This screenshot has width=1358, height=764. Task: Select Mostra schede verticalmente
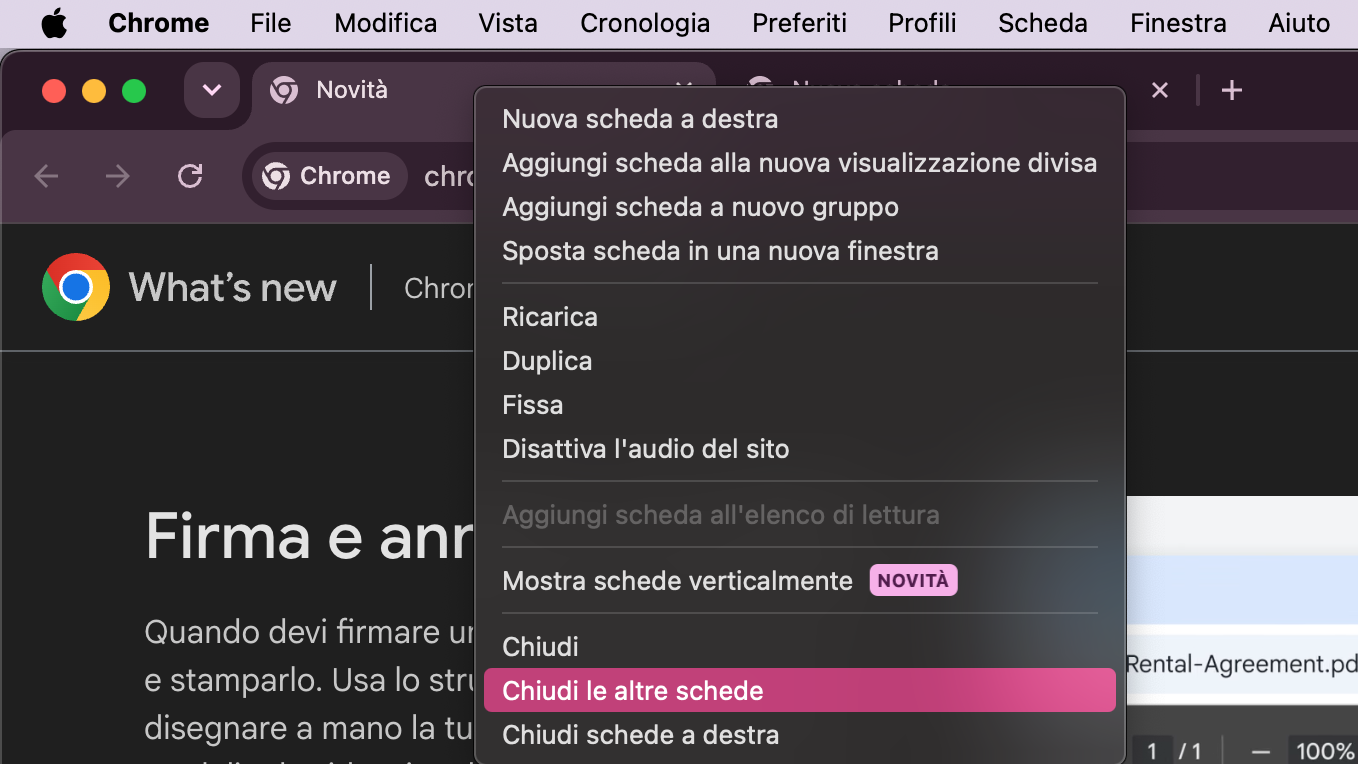(800, 581)
